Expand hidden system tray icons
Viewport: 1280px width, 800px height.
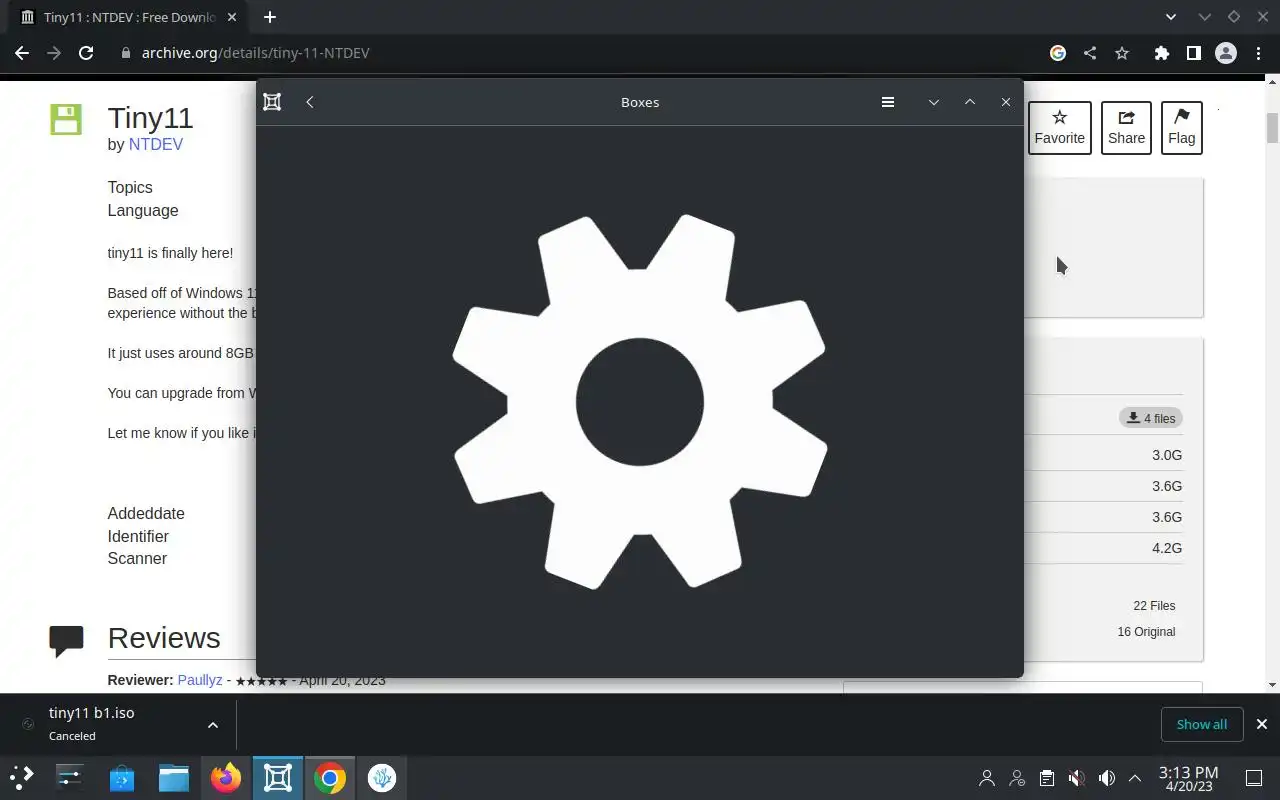[1135, 777]
